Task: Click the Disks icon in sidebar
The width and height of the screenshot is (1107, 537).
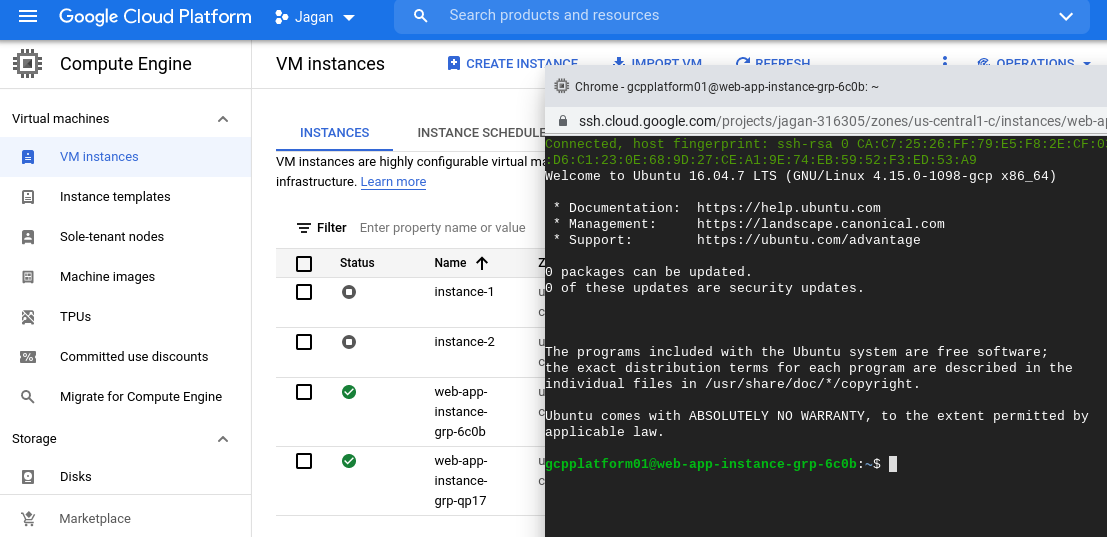Action: [28, 477]
